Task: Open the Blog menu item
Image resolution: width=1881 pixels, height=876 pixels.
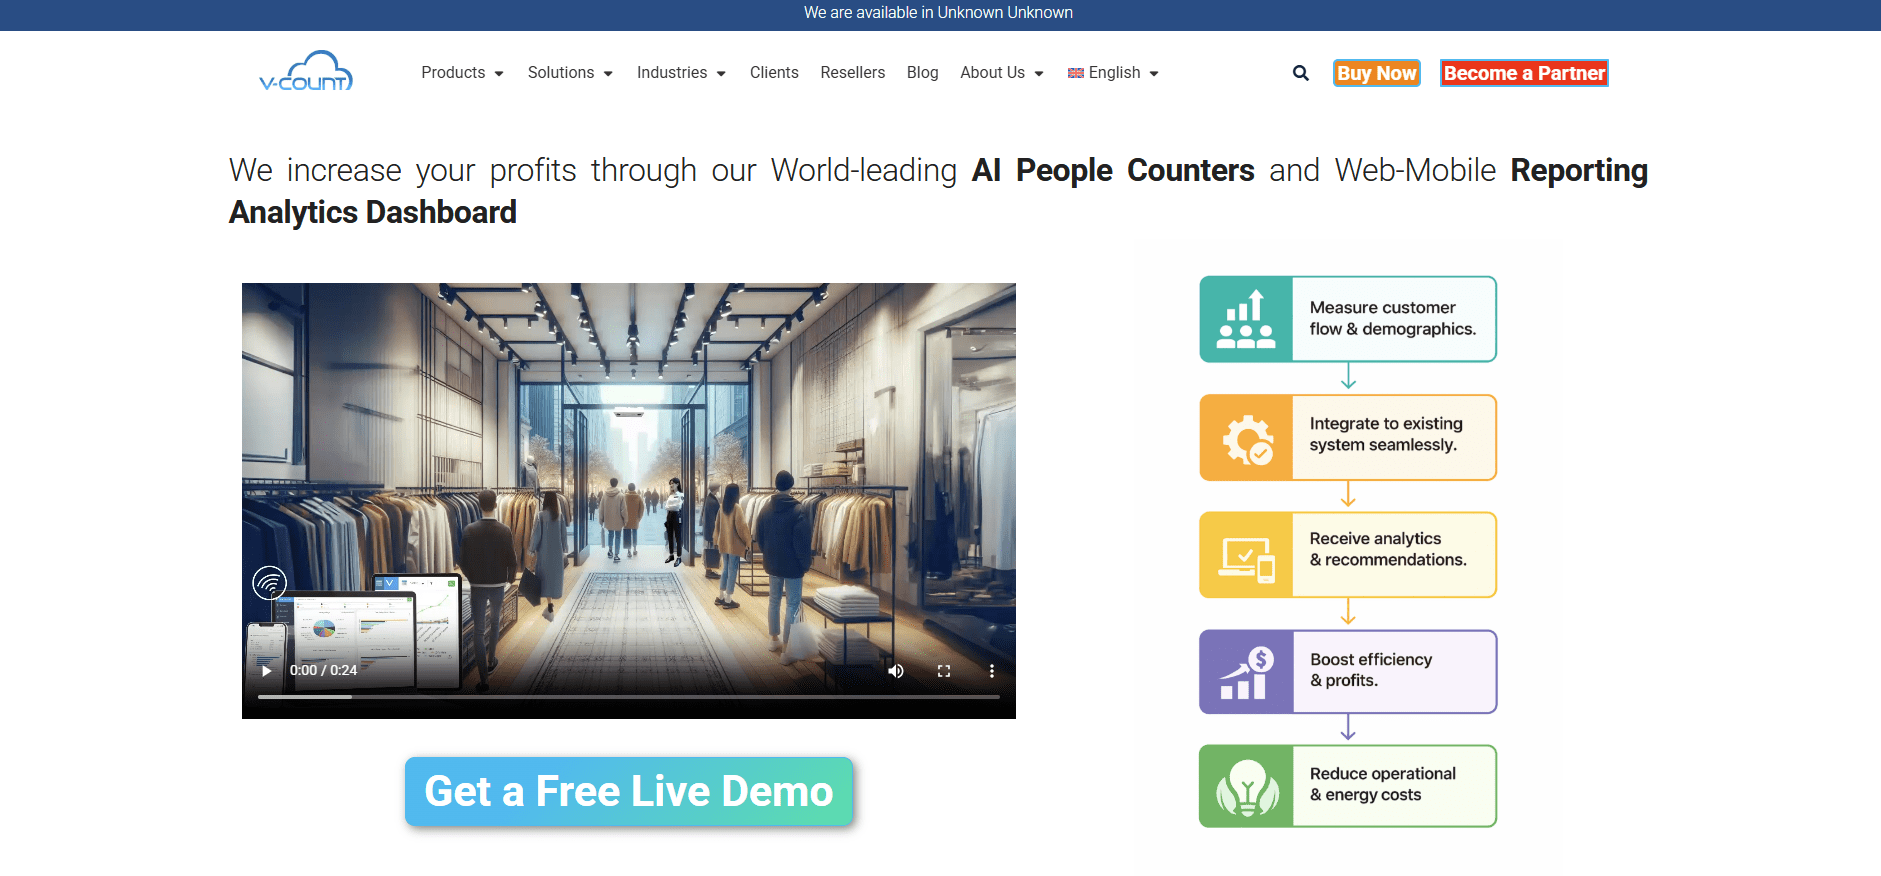Action: click(922, 73)
